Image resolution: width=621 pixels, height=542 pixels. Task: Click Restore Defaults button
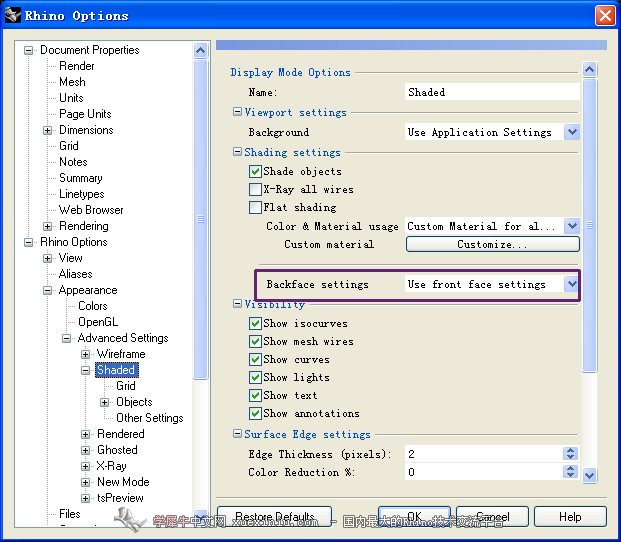point(274,516)
